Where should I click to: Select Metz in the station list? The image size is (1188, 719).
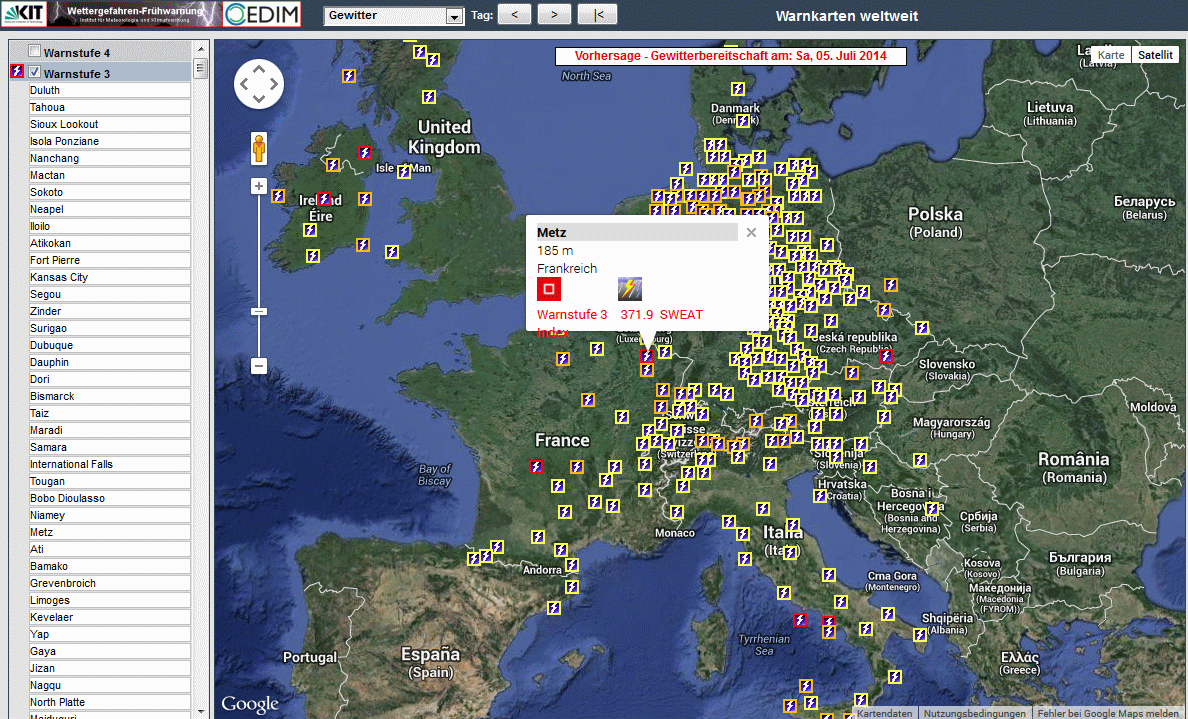109,533
